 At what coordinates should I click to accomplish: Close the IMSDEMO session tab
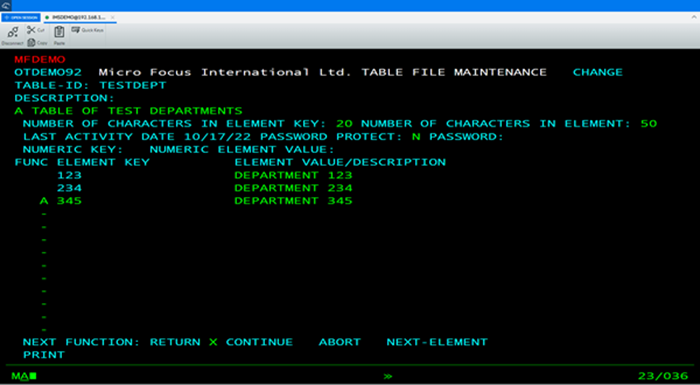[x=112, y=17]
